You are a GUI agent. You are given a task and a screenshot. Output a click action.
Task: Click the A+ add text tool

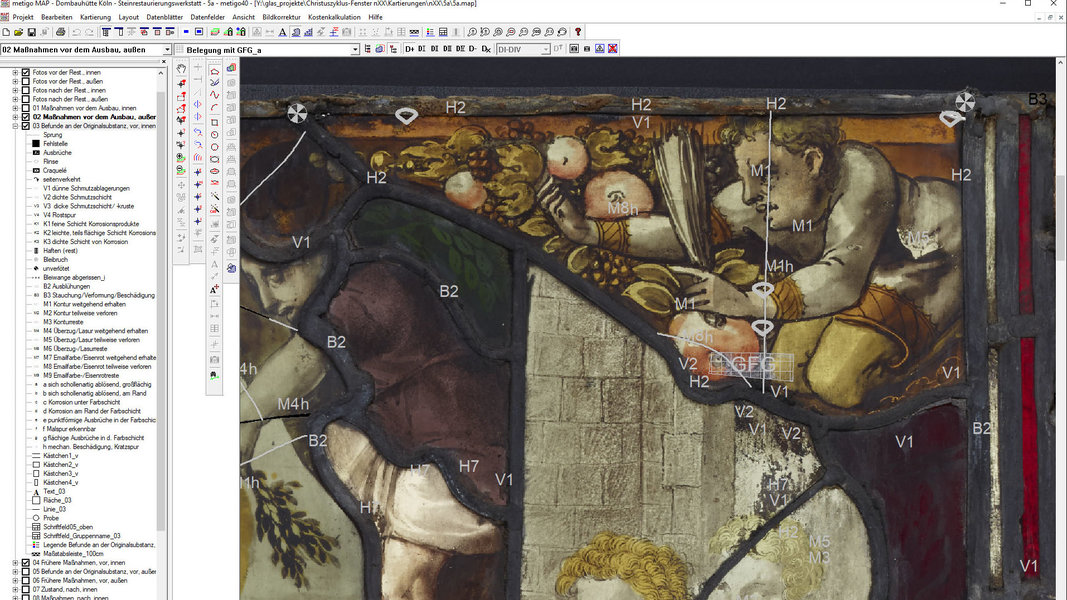coord(214,290)
